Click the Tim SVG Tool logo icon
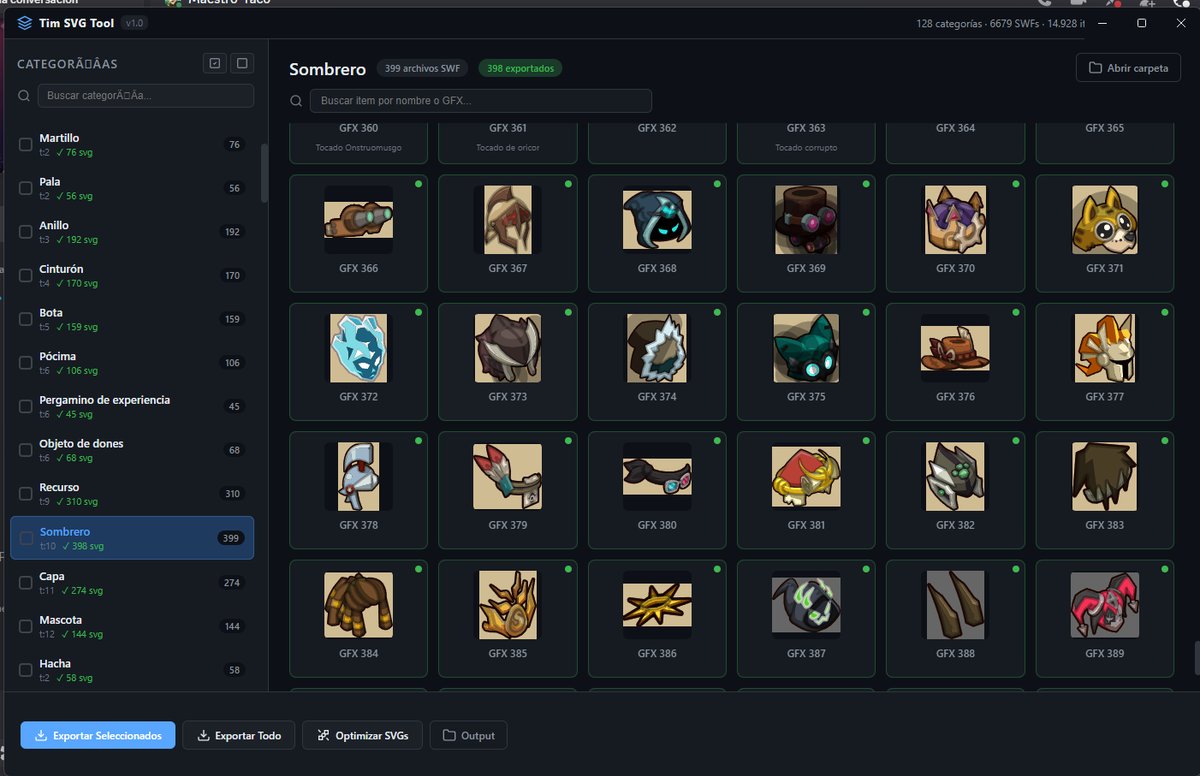 [x=24, y=23]
